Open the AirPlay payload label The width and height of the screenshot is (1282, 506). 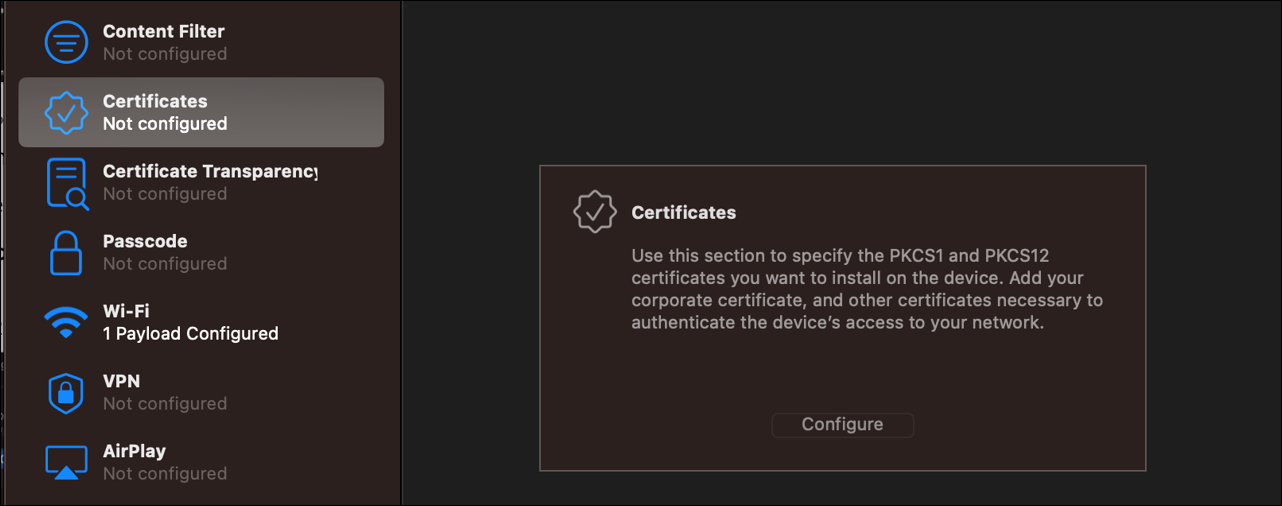tap(133, 452)
